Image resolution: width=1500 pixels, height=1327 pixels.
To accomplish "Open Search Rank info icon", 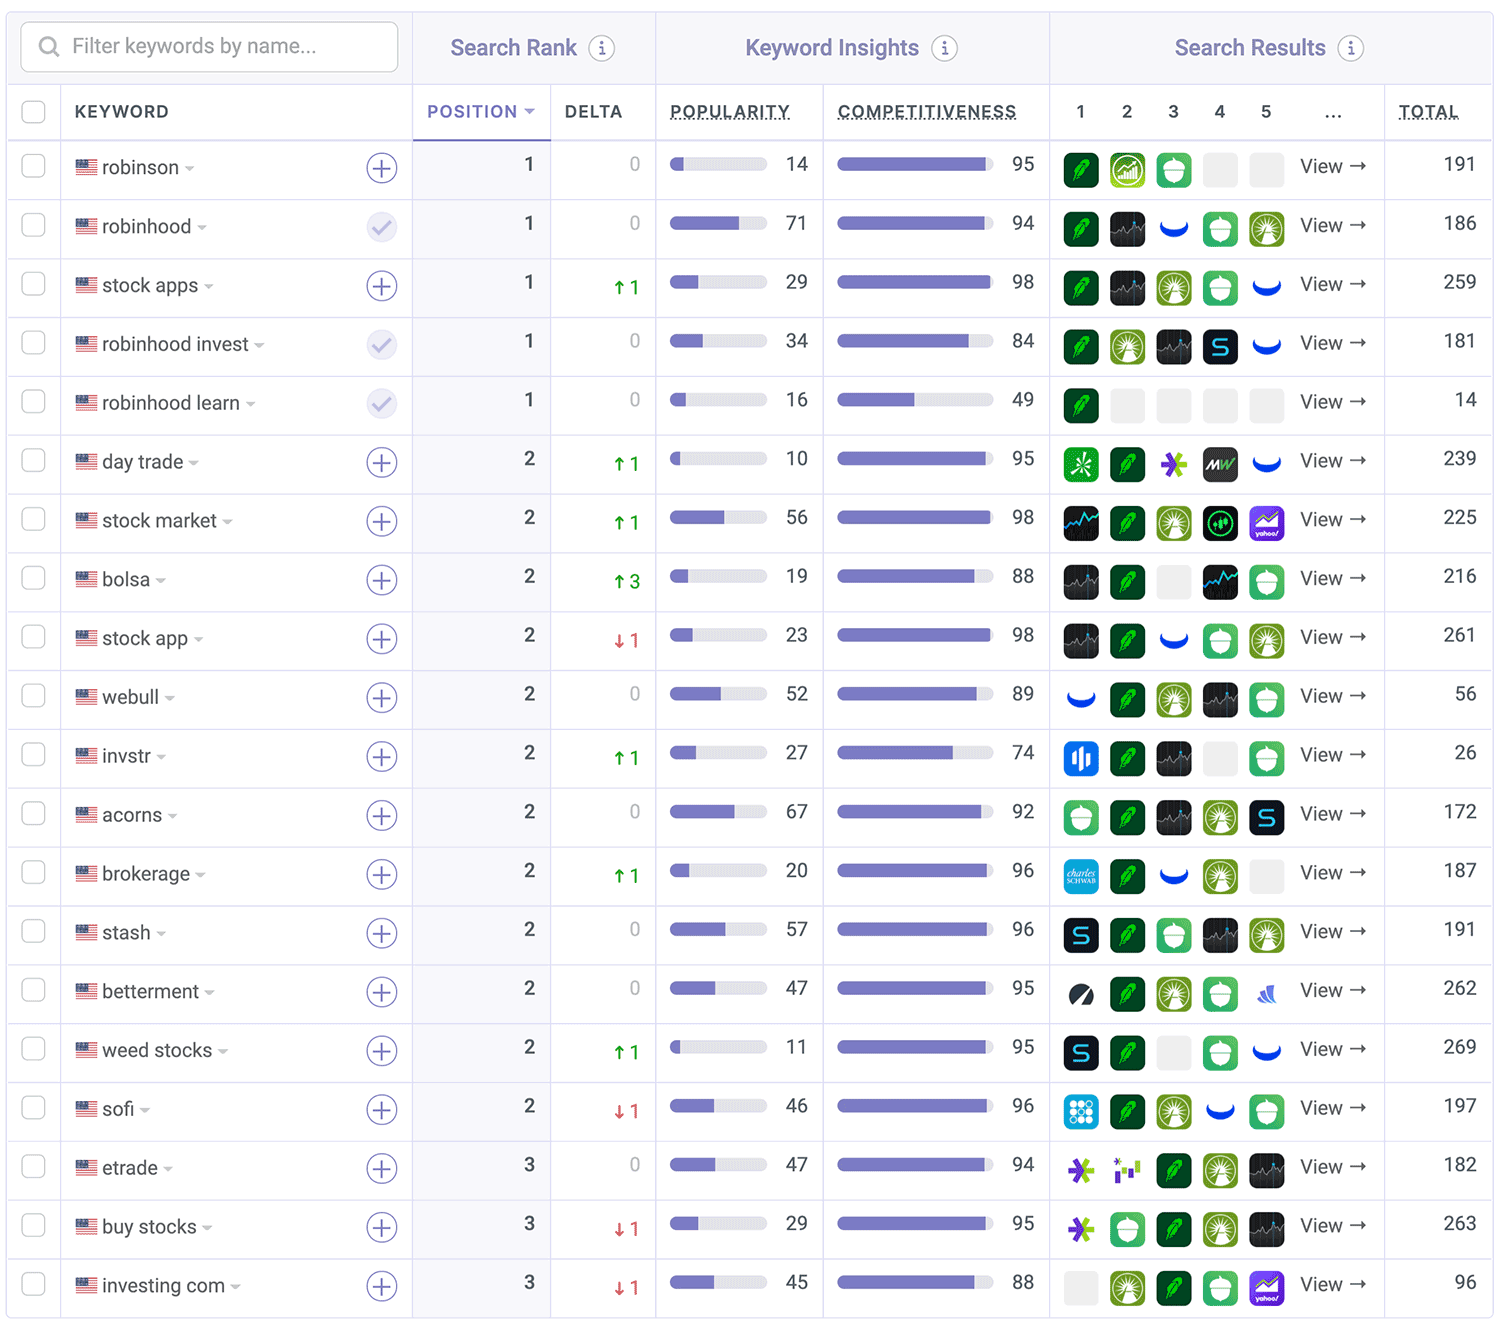I will coord(602,48).
